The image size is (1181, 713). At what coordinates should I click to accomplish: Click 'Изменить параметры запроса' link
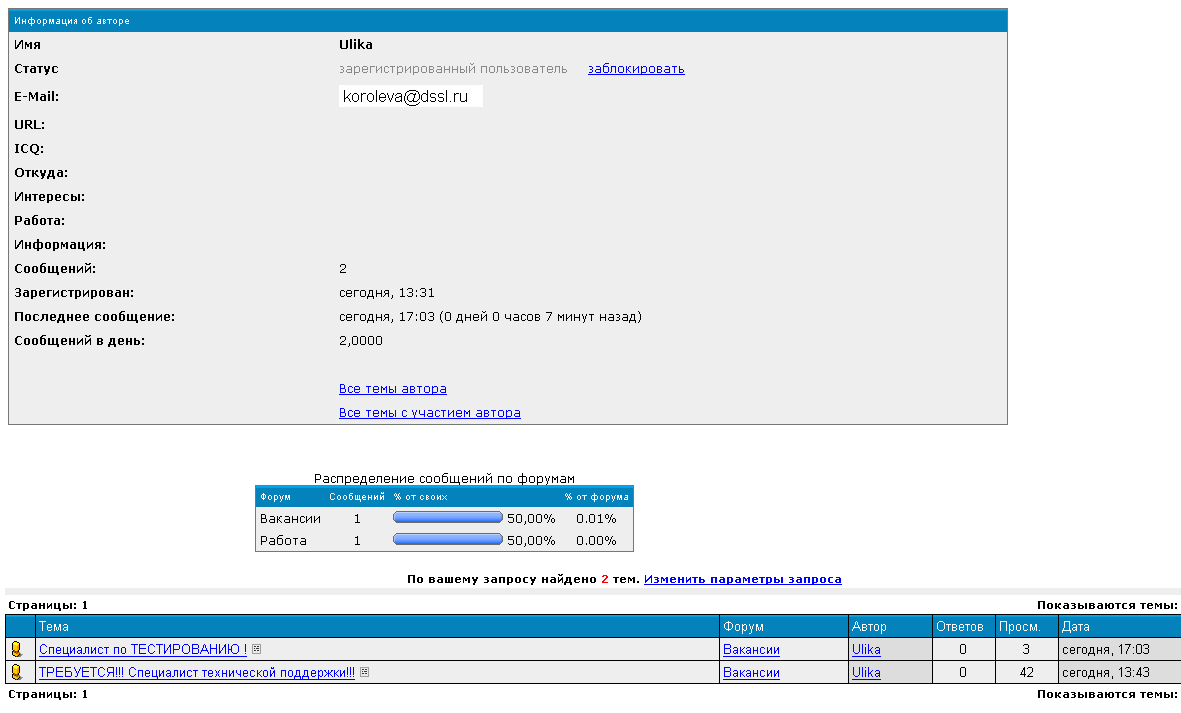tap(742, 579)
